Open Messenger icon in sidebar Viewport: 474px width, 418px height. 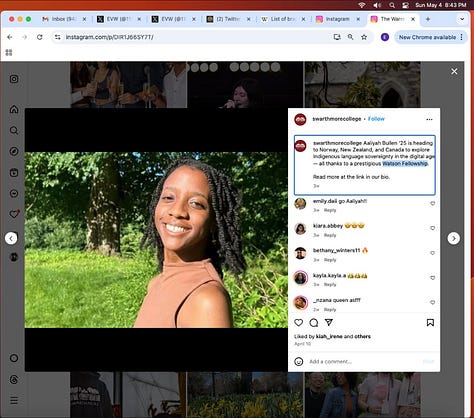[14, 194]
